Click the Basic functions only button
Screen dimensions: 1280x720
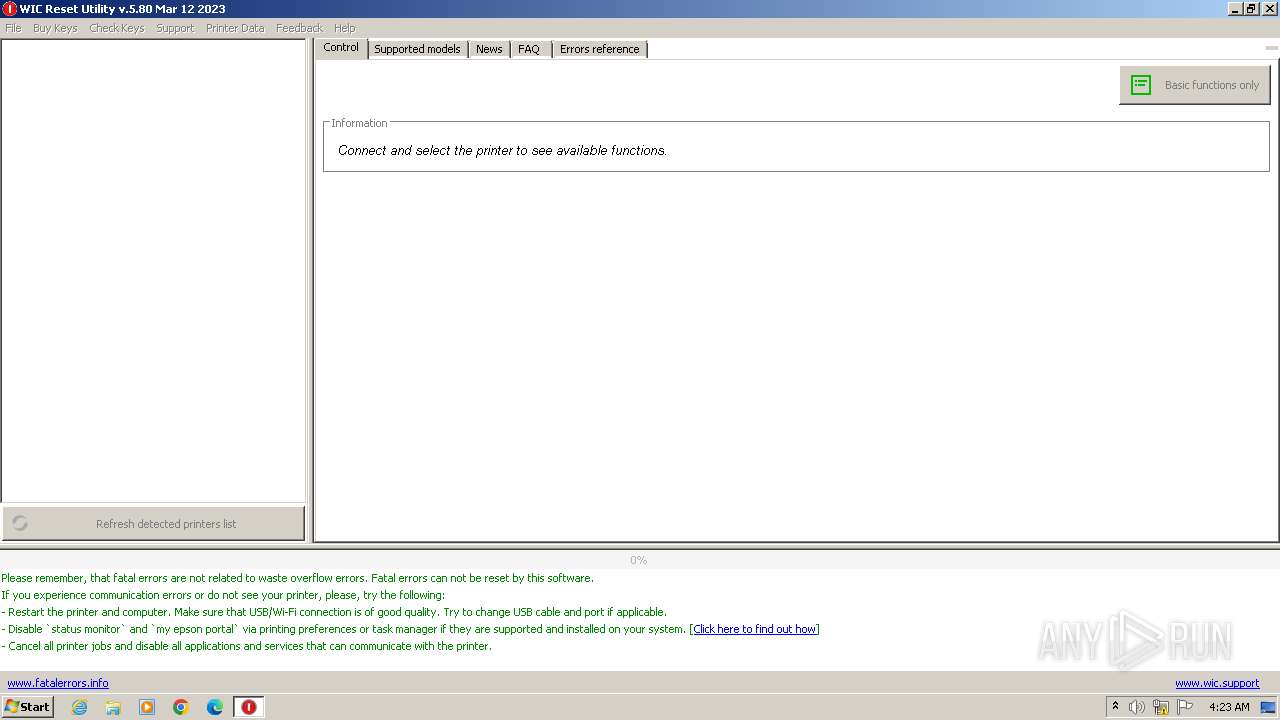[x=1195, y=85]
